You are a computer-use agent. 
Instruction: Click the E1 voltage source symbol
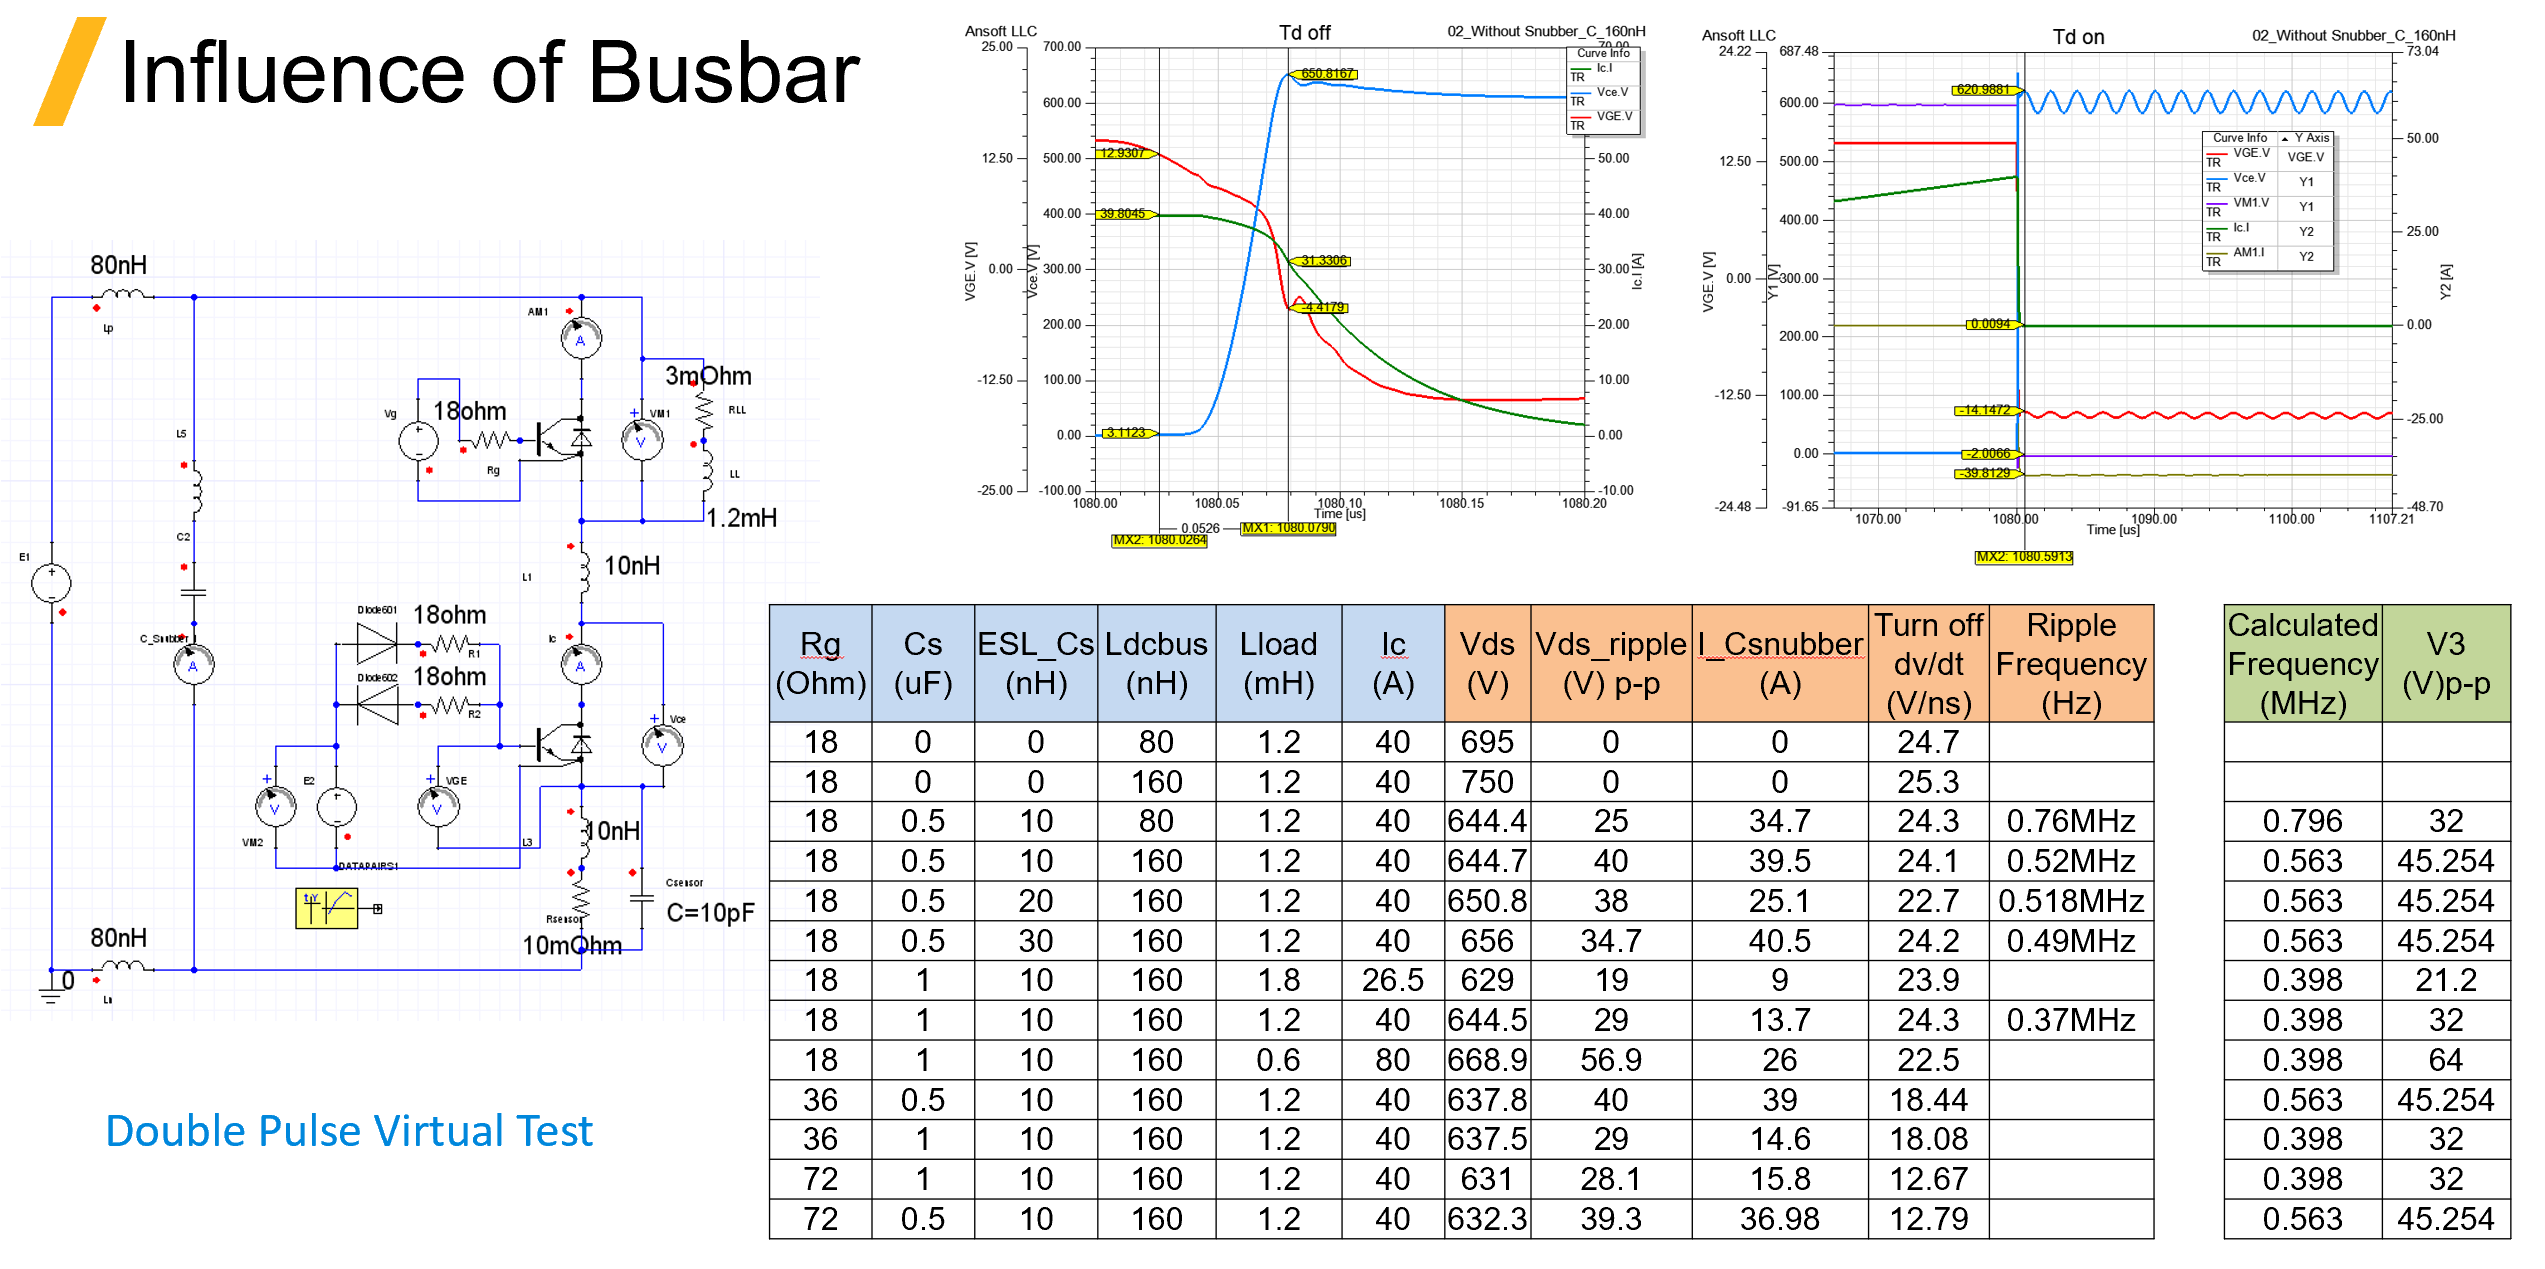pos(51,583)
